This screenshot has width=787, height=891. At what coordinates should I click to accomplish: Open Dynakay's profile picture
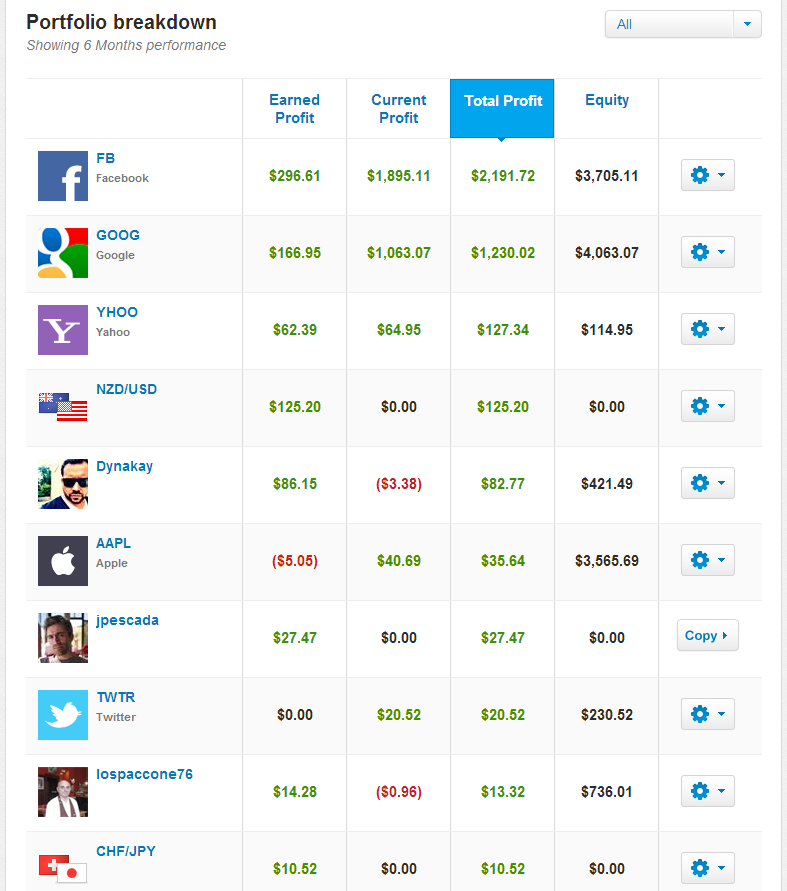point(63,484)
